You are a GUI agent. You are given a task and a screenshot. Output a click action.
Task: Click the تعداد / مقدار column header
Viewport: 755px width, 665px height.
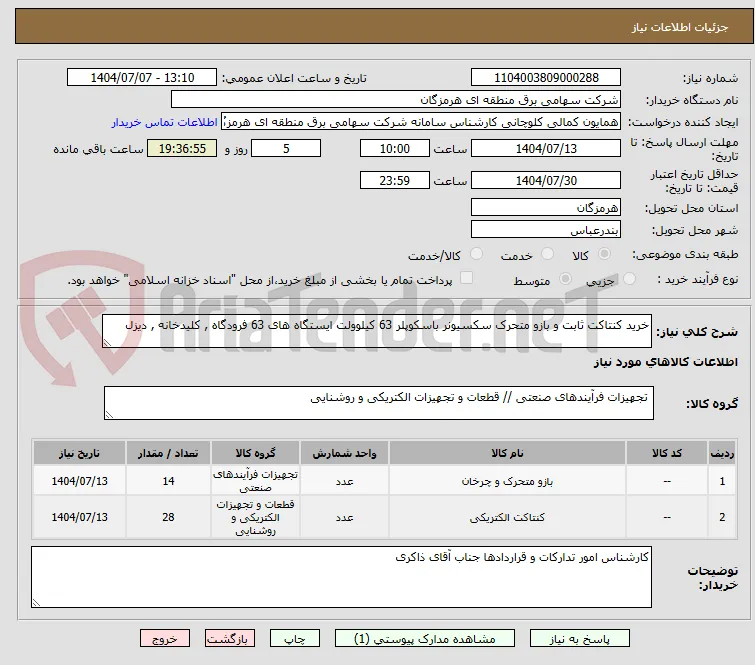point(168,453)
